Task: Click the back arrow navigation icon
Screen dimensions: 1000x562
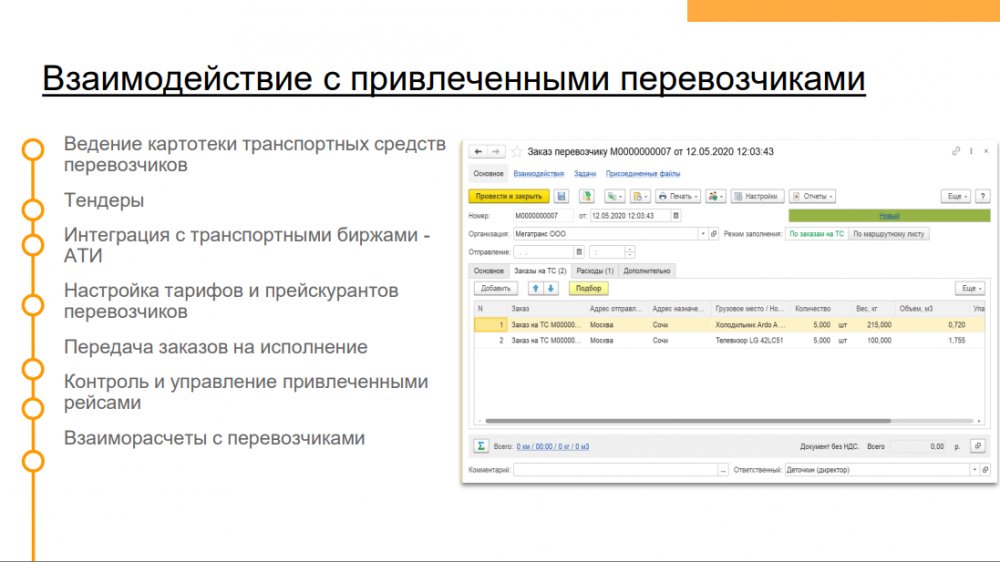Action: (477, 152)
